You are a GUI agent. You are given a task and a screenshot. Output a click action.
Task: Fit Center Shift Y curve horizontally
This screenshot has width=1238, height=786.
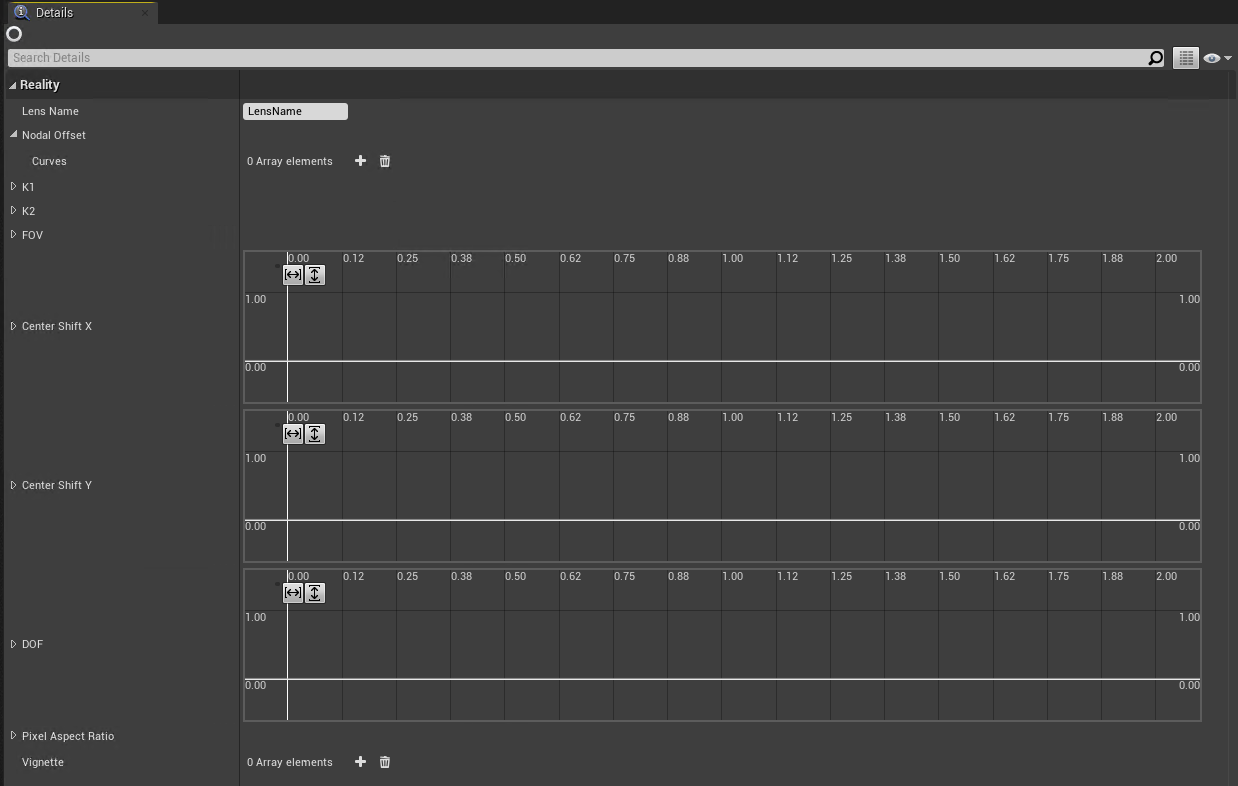click(293, 434)
